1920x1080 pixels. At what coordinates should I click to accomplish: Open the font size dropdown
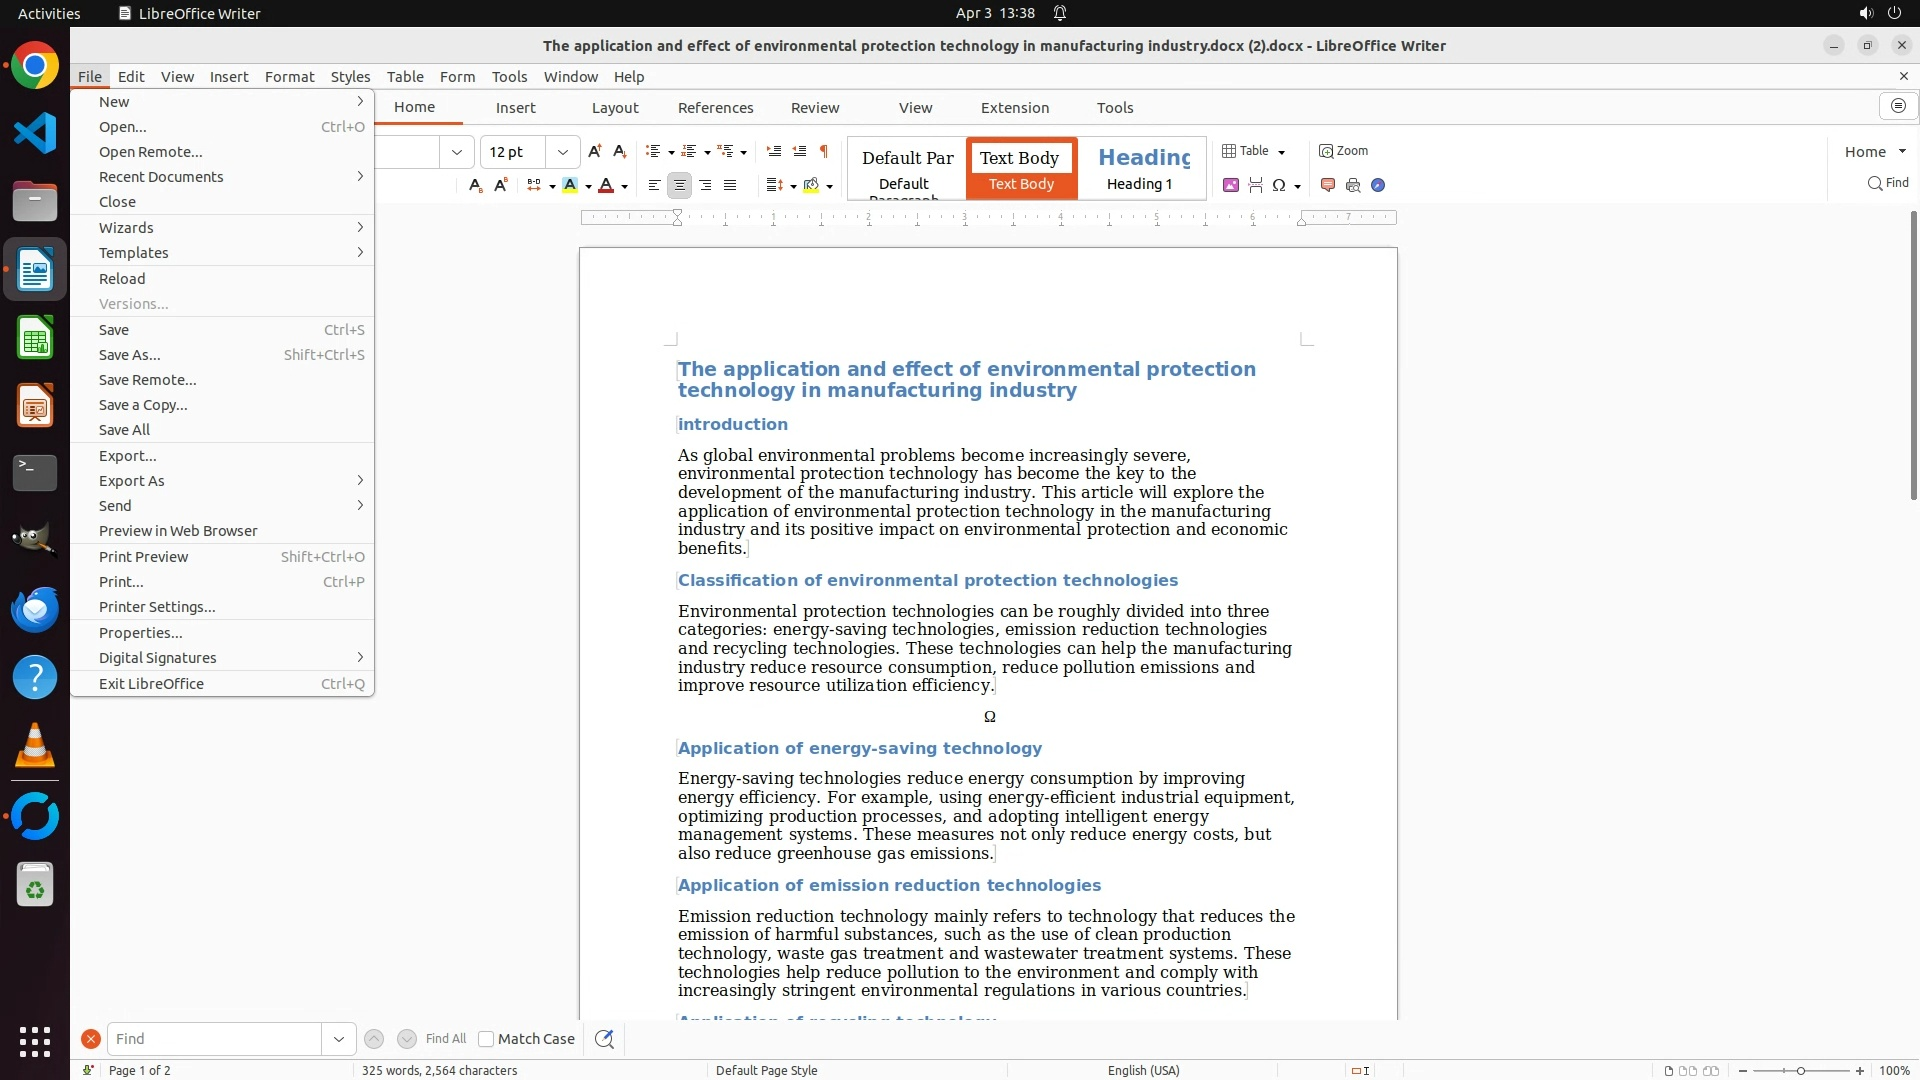pos(563,152)
